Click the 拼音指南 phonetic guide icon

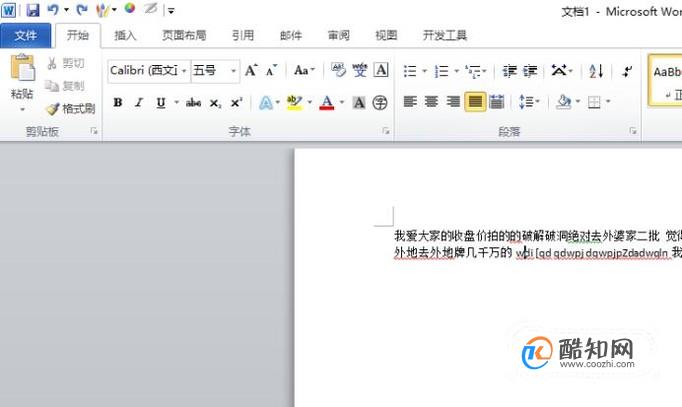coord(360,70)
